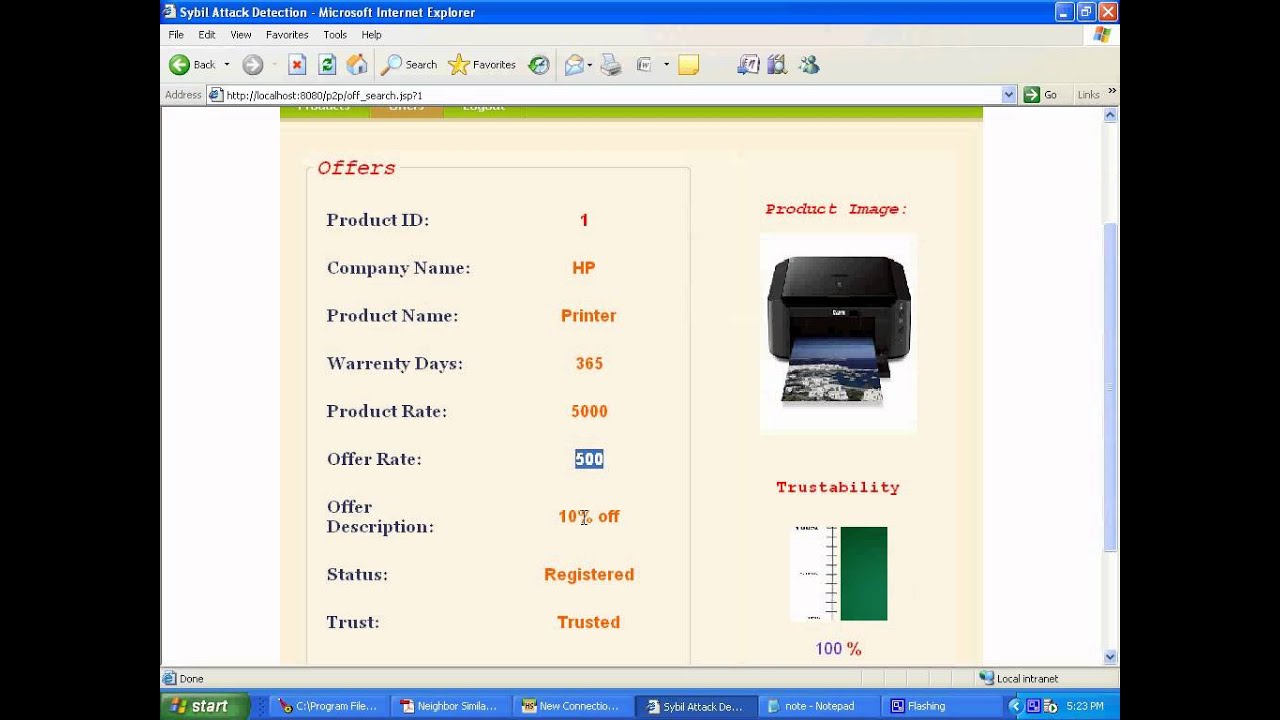Switch to Neighbor Simila... taskbar window

pyautogui.click(x=450, y=706)
